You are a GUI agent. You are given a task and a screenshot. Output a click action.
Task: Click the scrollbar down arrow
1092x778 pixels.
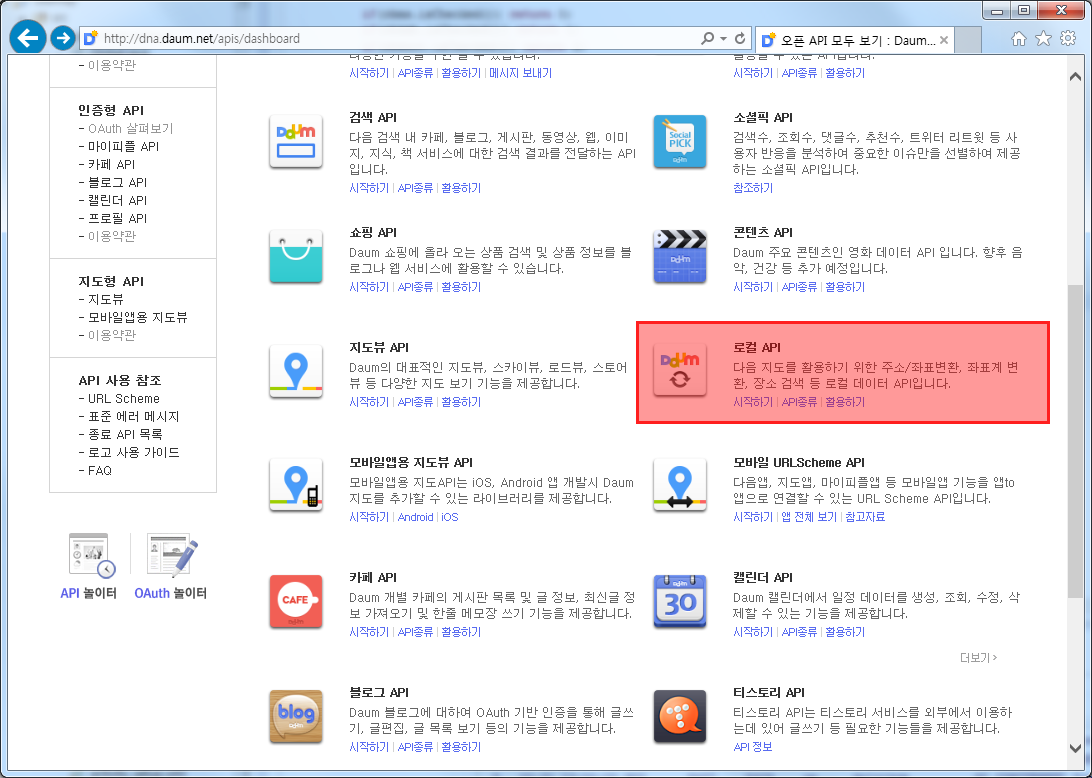coord(1075,747)
